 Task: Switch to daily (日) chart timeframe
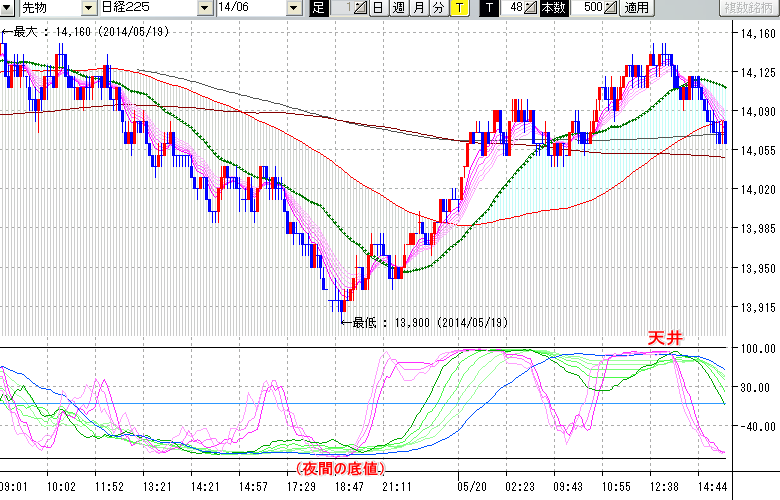pyautogui.click(x=378, y=8)
